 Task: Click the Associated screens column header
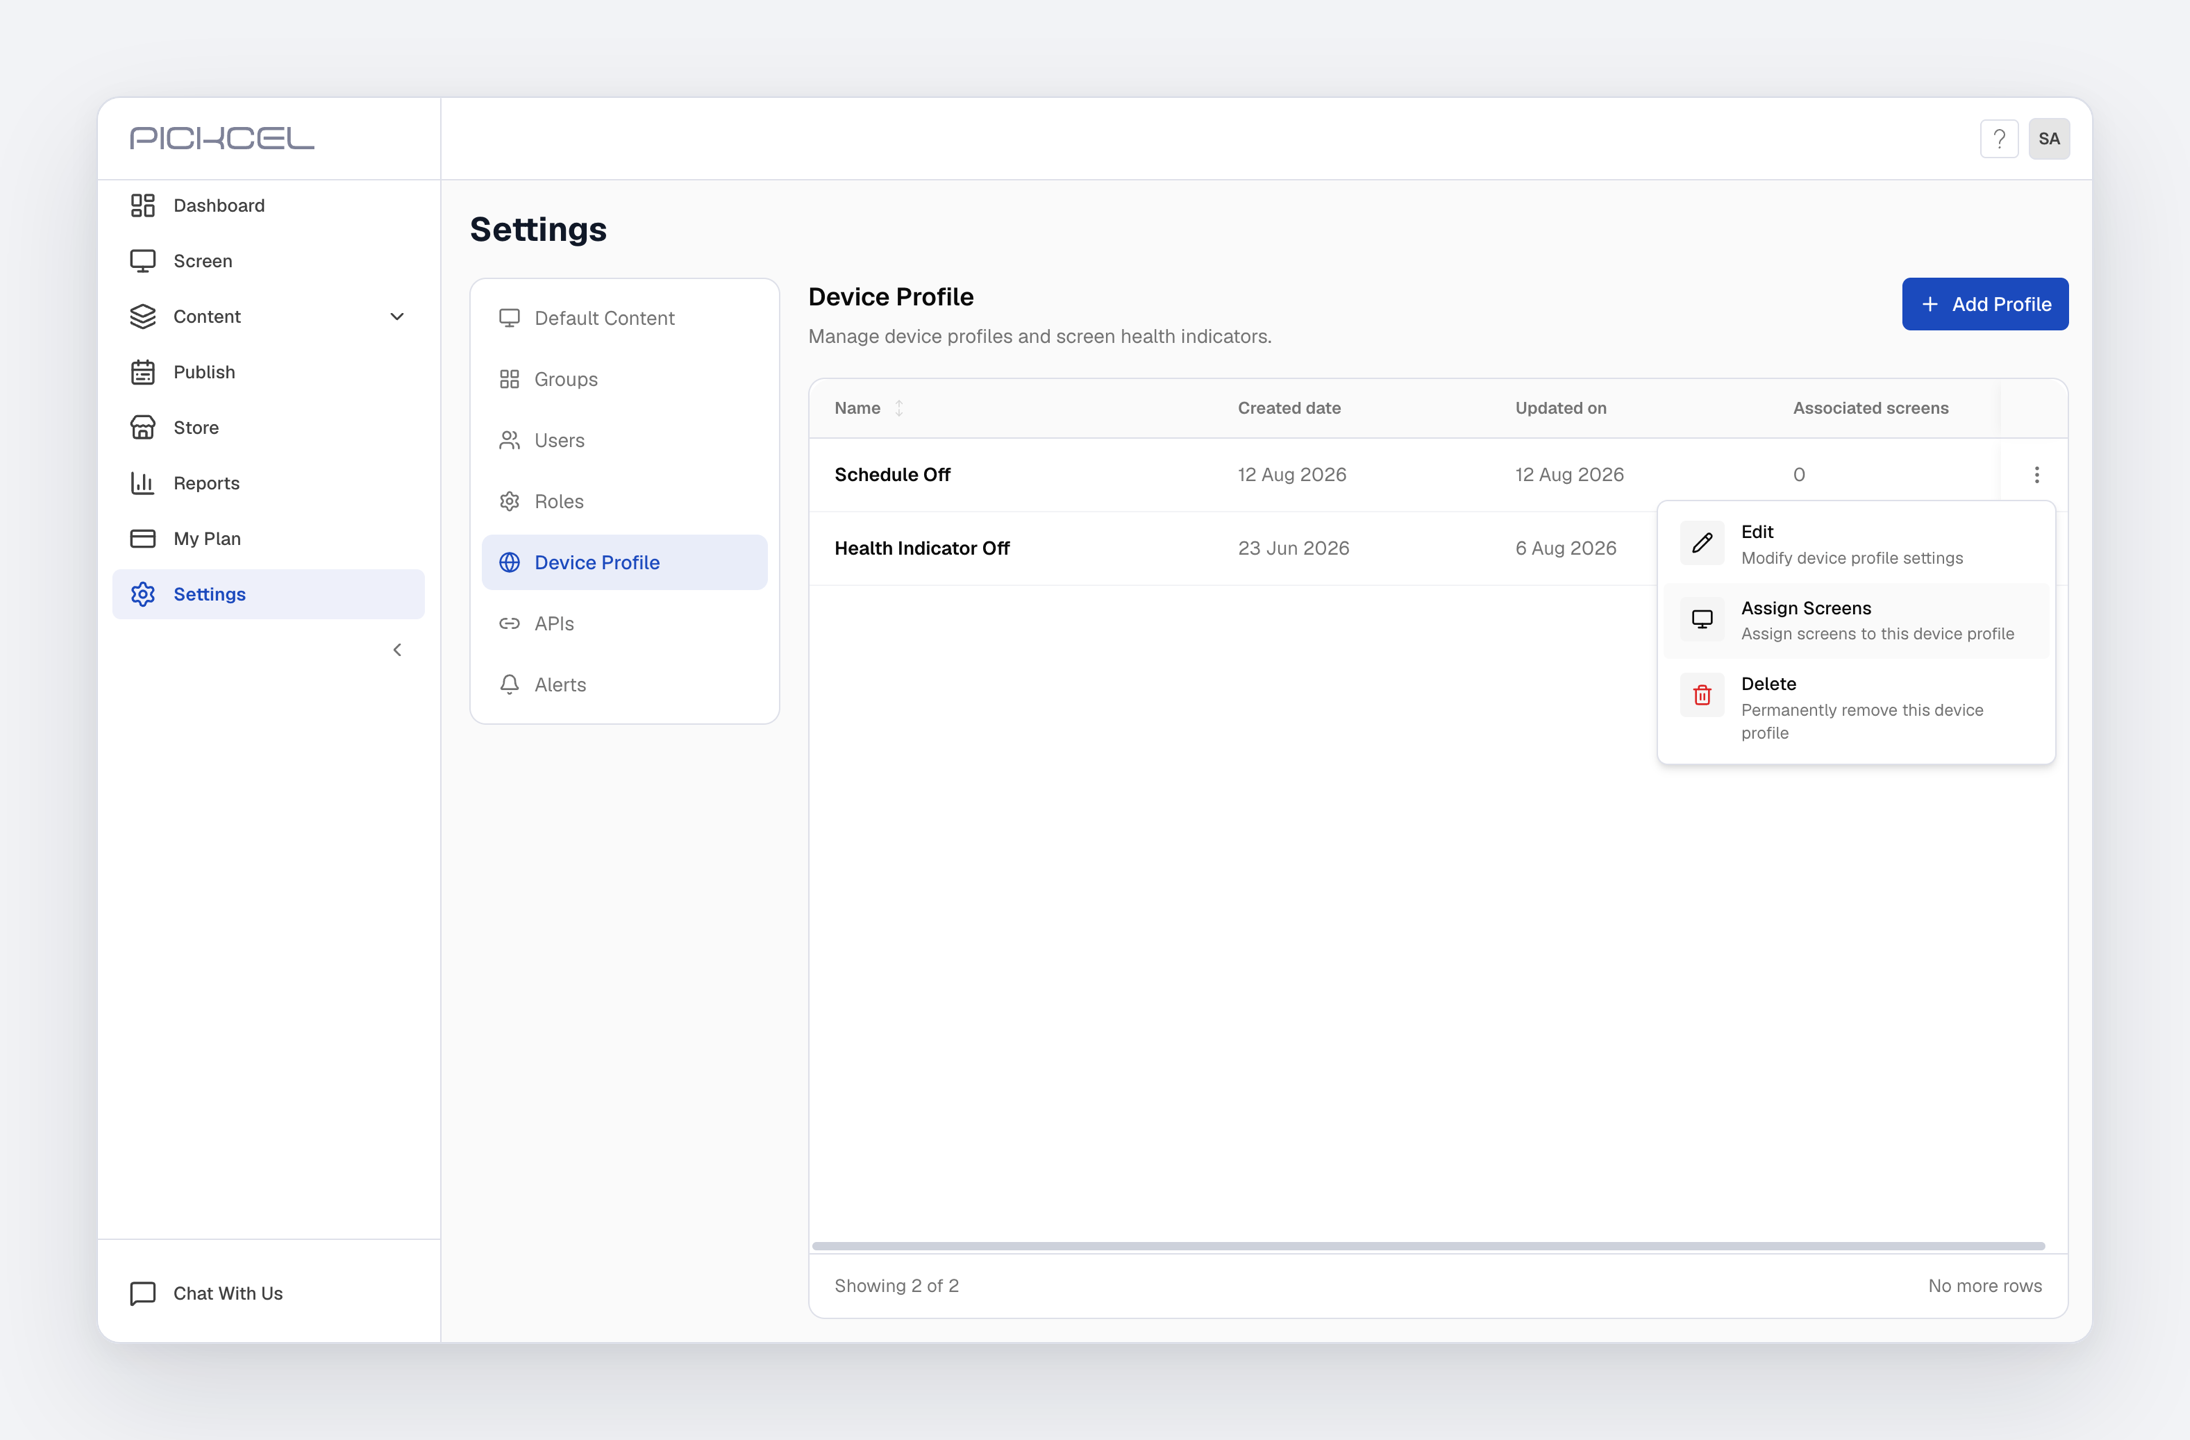tap(1870, 408)
